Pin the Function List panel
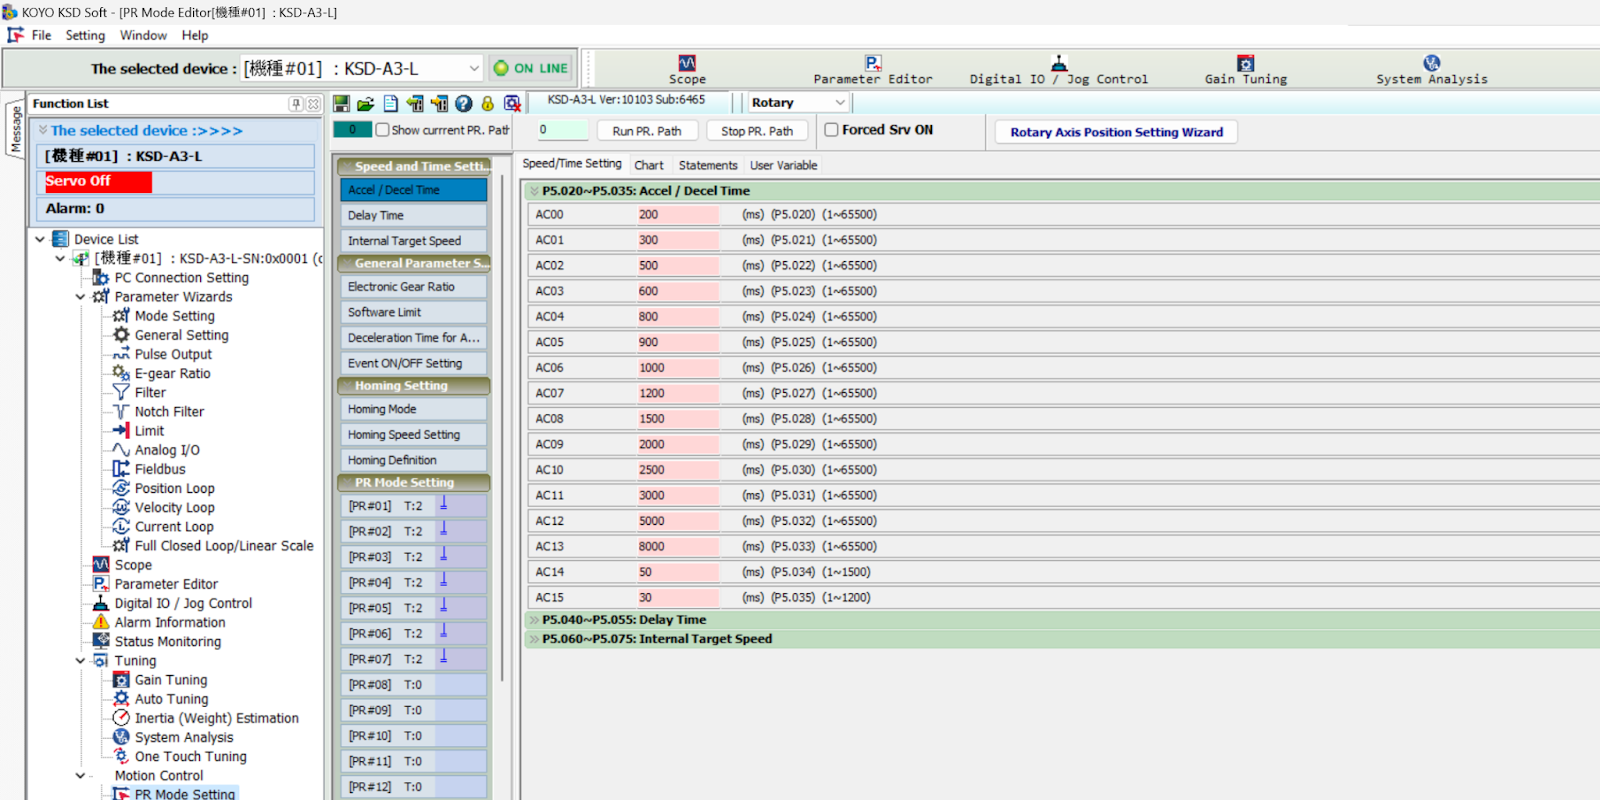This screenshot has height=800, width=1600. [297, 104]
